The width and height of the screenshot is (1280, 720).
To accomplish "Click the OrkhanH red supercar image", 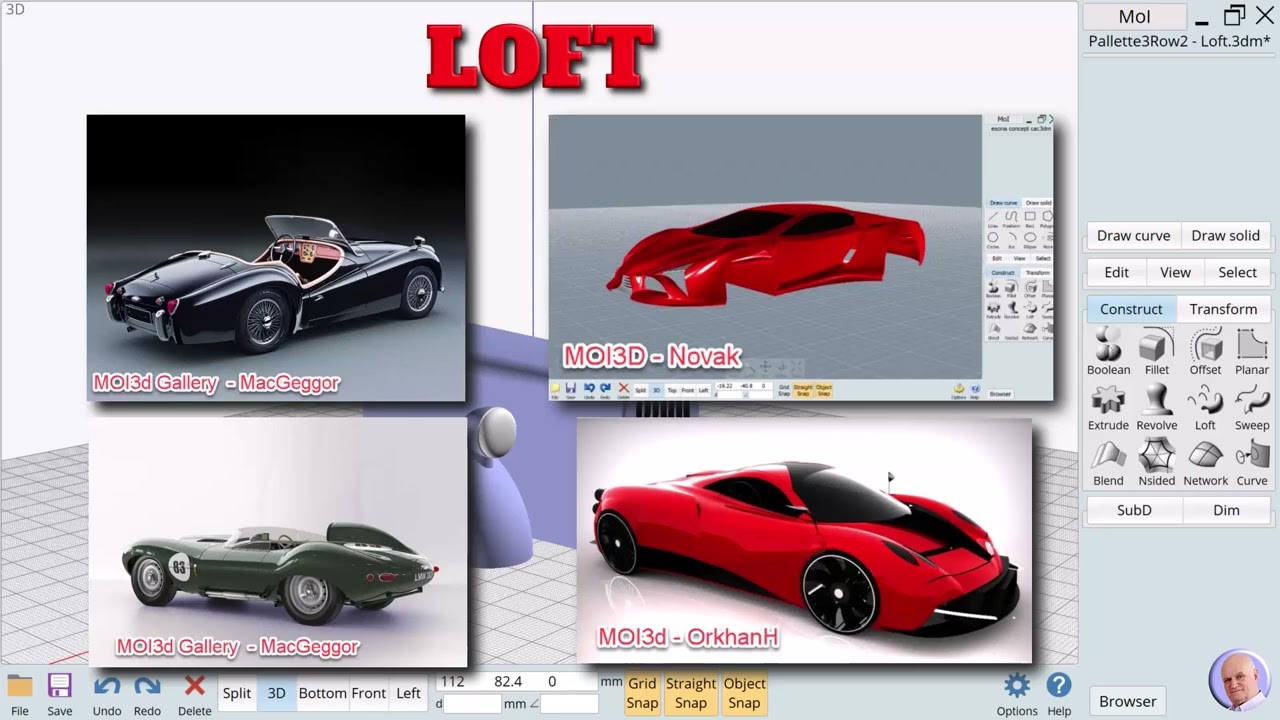I will [x=804, y=541].
